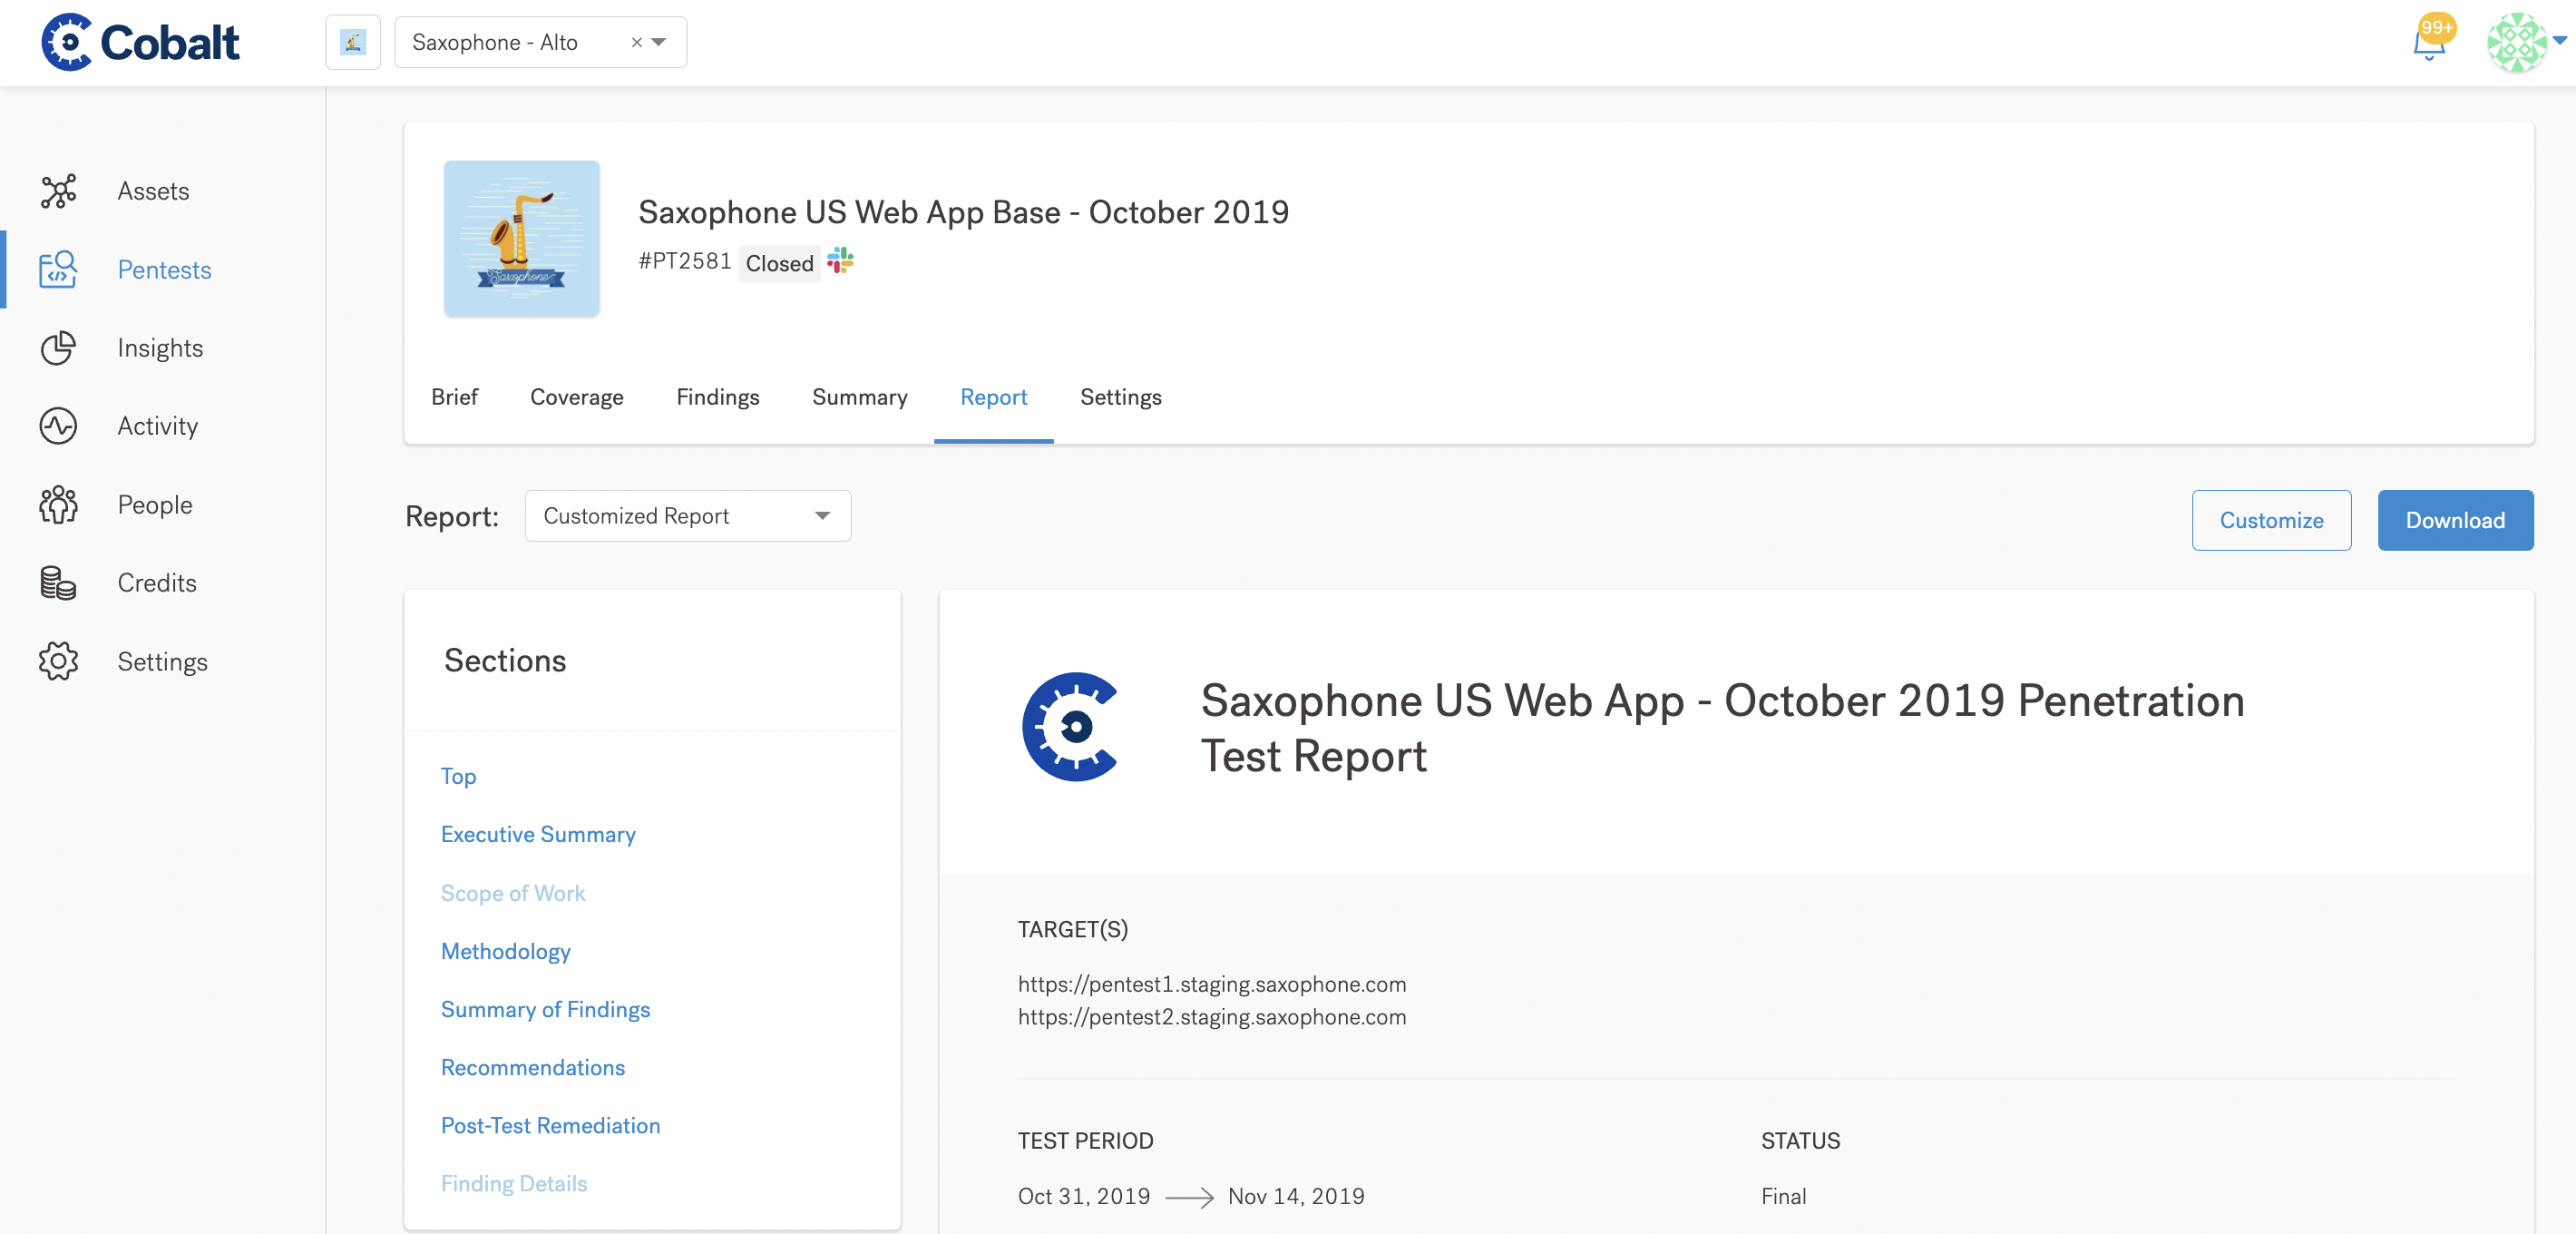The image size is (2576, 1234).
Task: Click the Closed status badge
Action: 780,263
